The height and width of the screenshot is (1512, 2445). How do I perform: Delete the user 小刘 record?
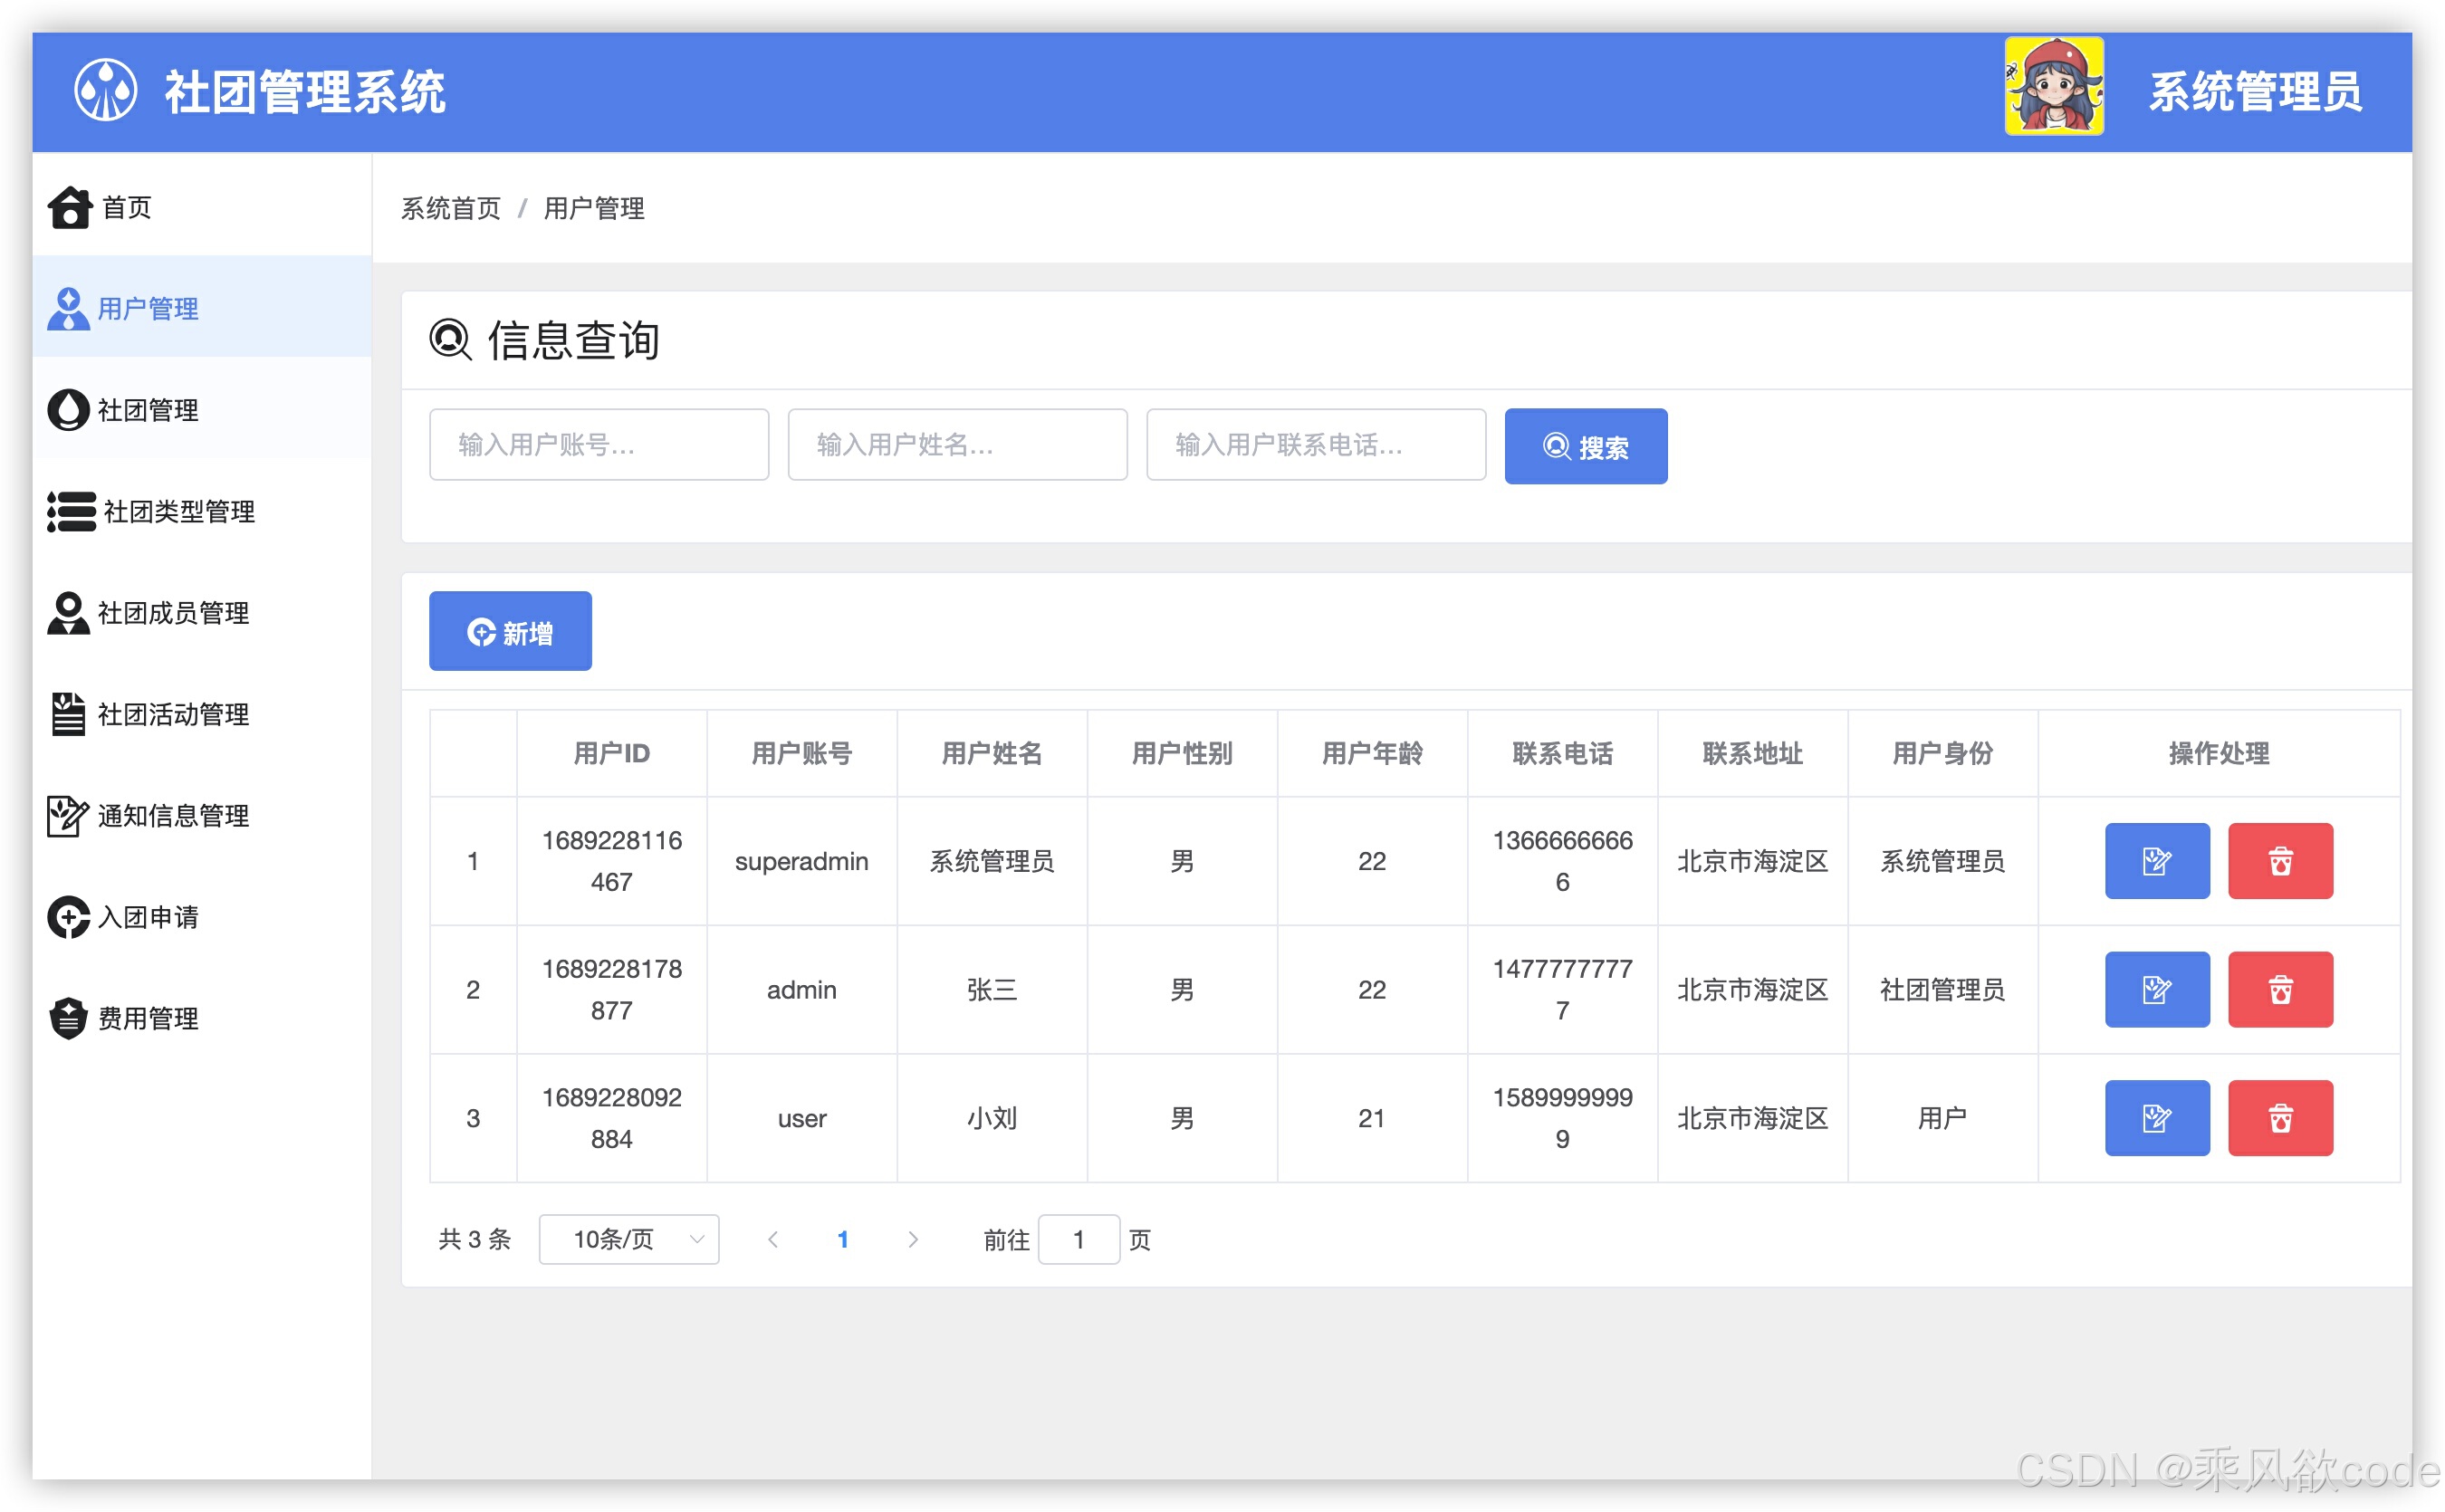(2280, 1118)
